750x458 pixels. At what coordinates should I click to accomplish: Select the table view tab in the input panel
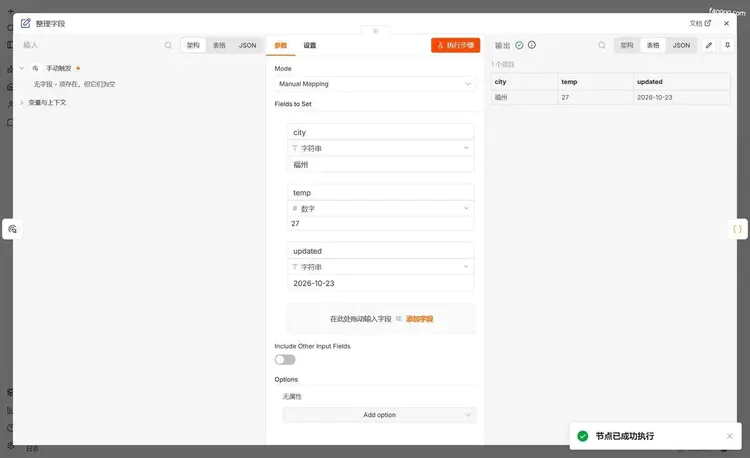219,45
